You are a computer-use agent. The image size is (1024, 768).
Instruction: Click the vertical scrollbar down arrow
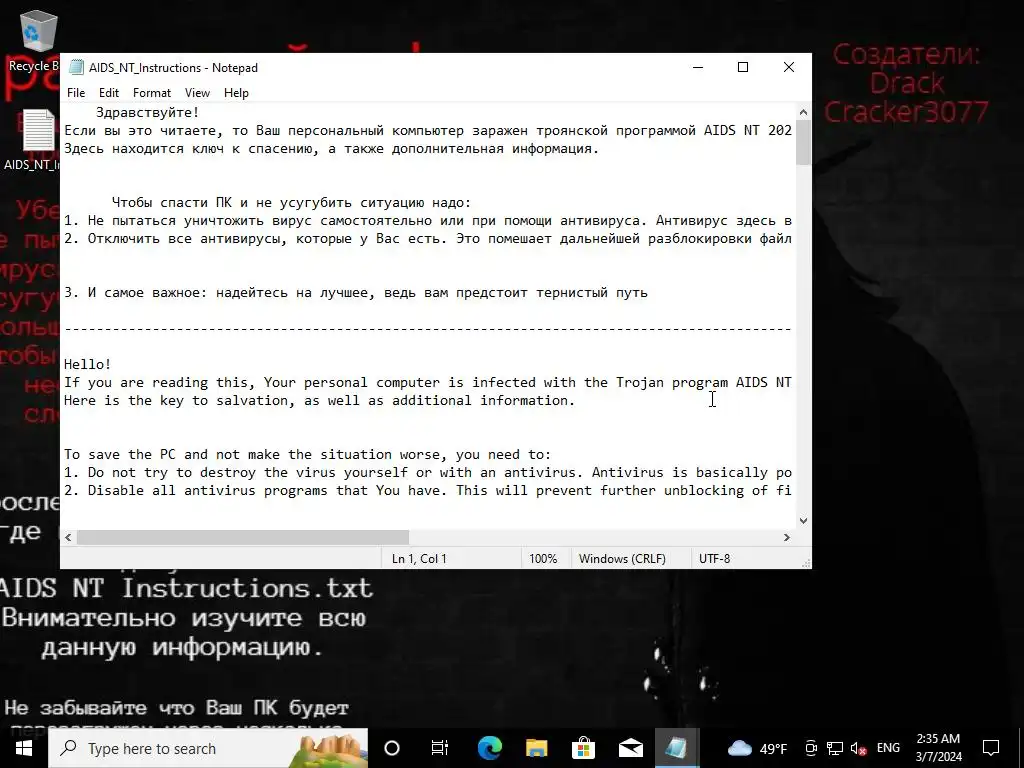tap(803, 520)
